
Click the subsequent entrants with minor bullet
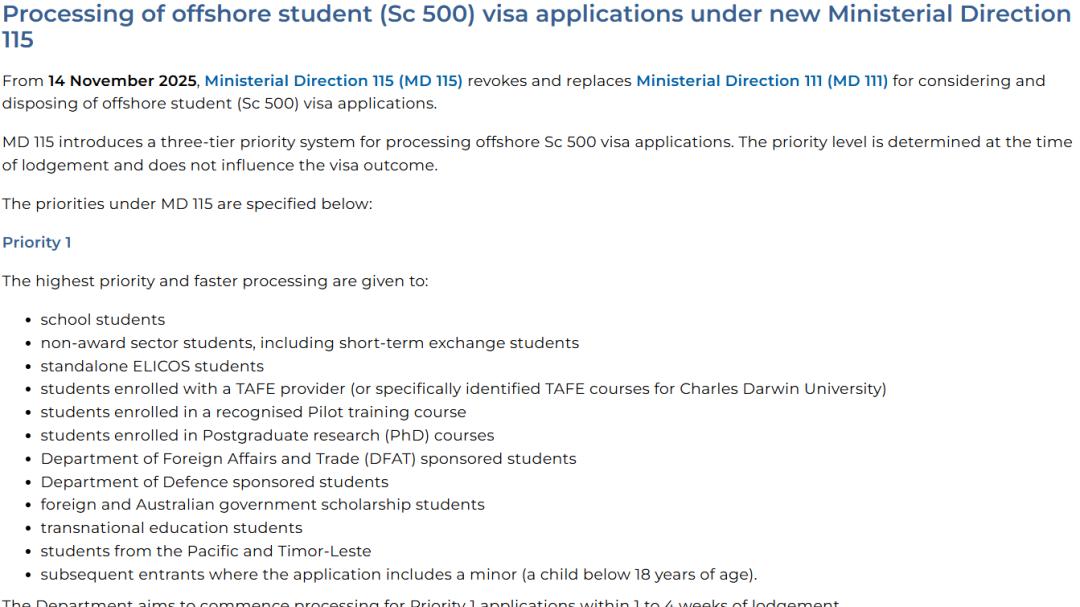coord(398,574)
